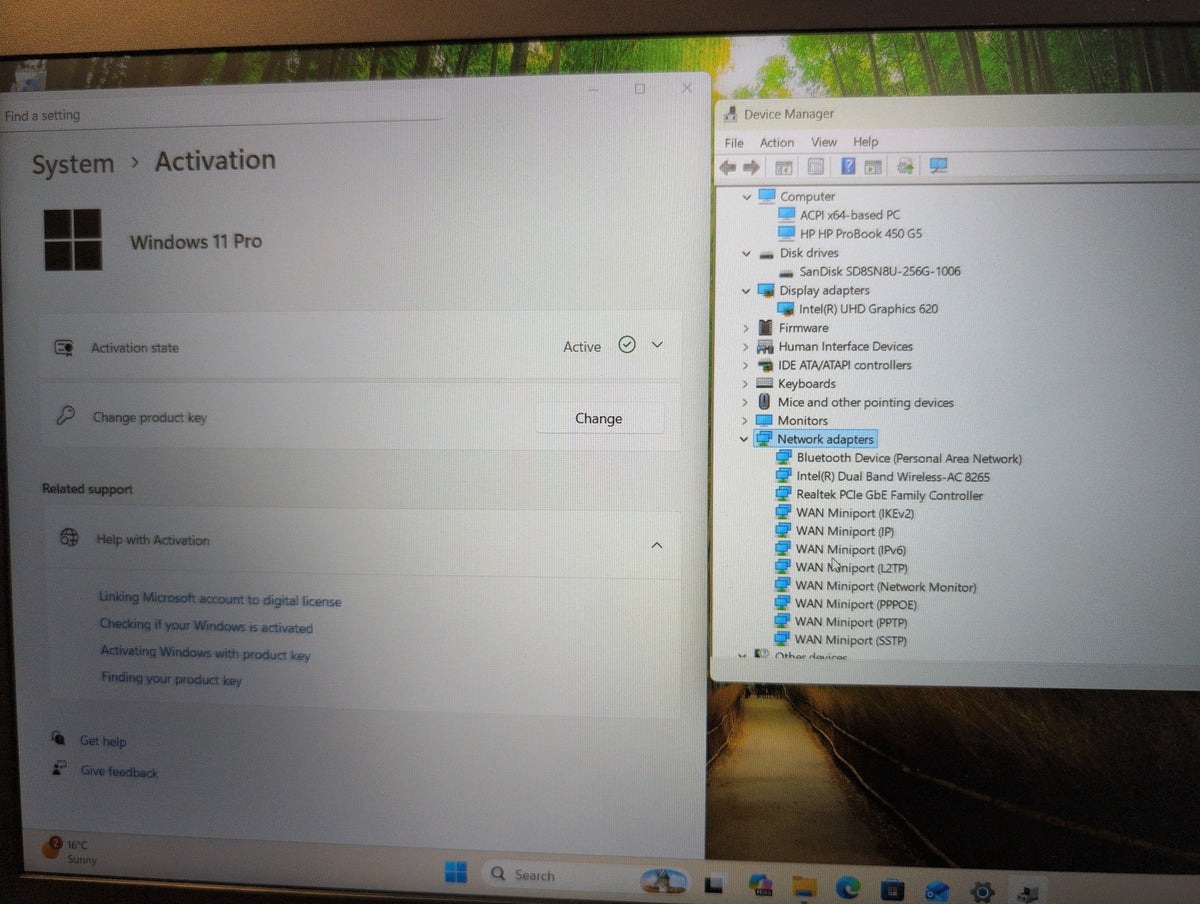Screen dimensions: 1200x904
Task: Click the globe icon next to Help with Activation
Action: point(69,538)
